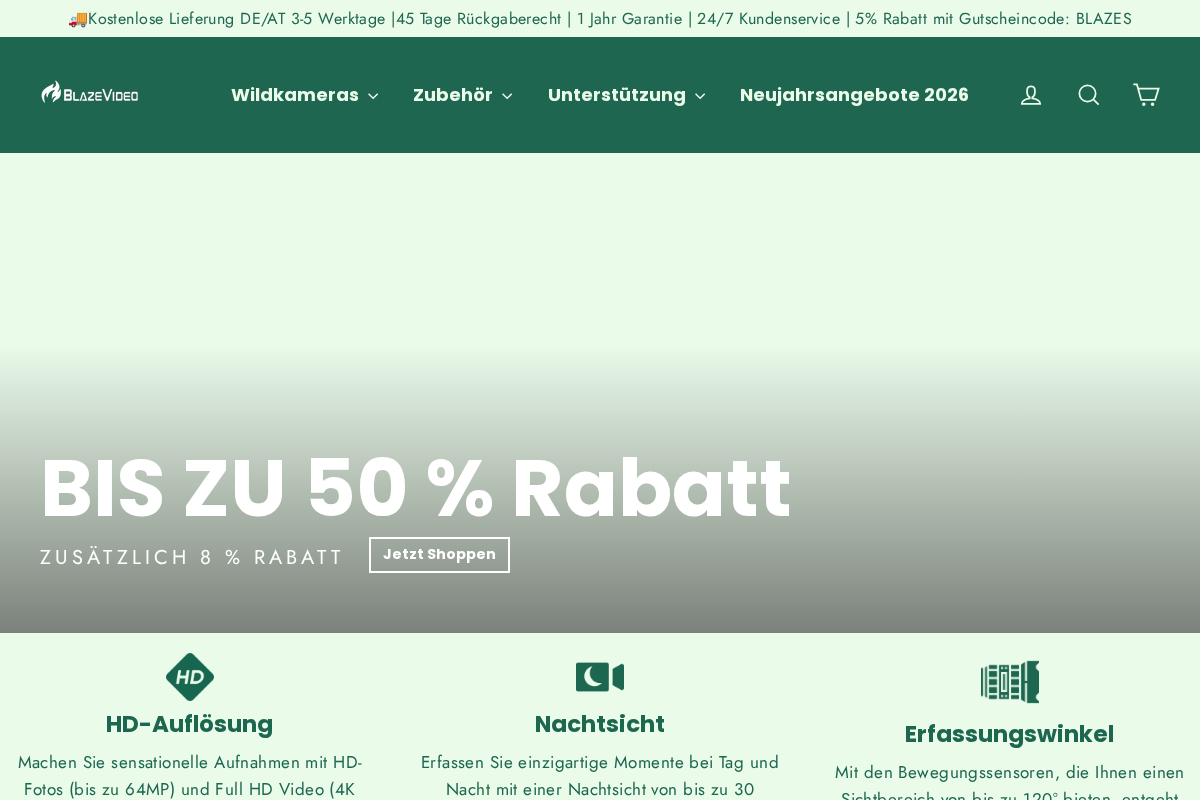Screen dimensions: 1200x800
Task: Click the Nachtsicht heading link
Action: tap(599, 724)
